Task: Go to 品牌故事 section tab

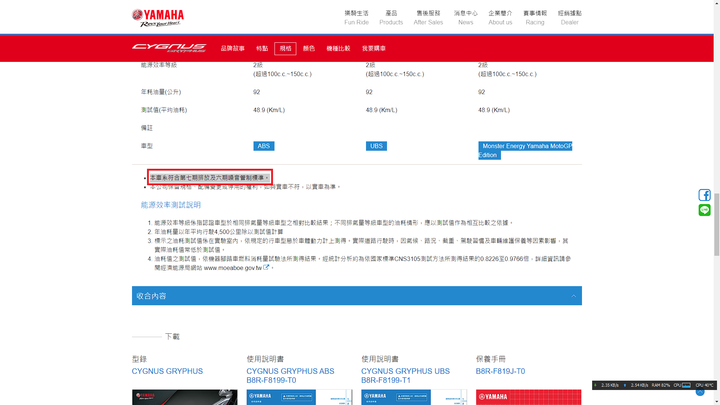Action: click(x=232, y=48)
